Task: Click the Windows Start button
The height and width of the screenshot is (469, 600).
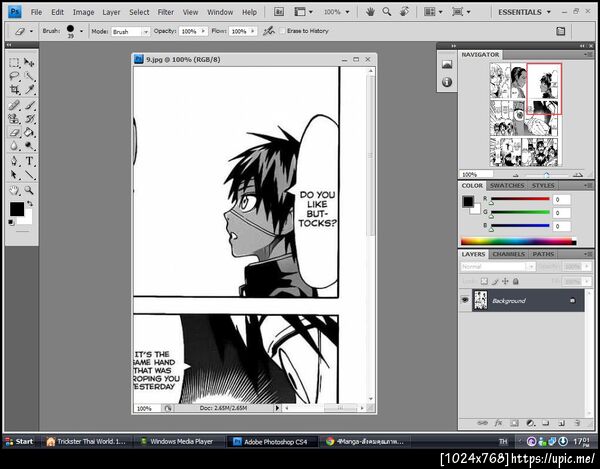Action: click(19, 441)
